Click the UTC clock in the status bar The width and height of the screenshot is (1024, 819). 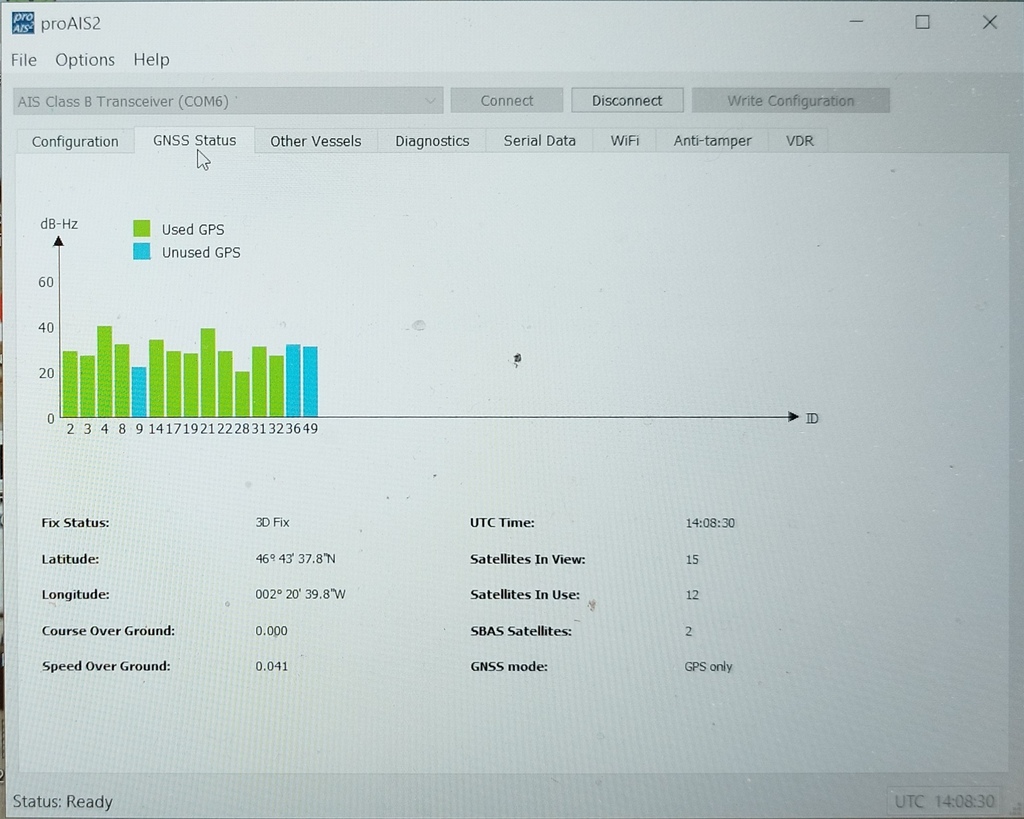point(944,801)
